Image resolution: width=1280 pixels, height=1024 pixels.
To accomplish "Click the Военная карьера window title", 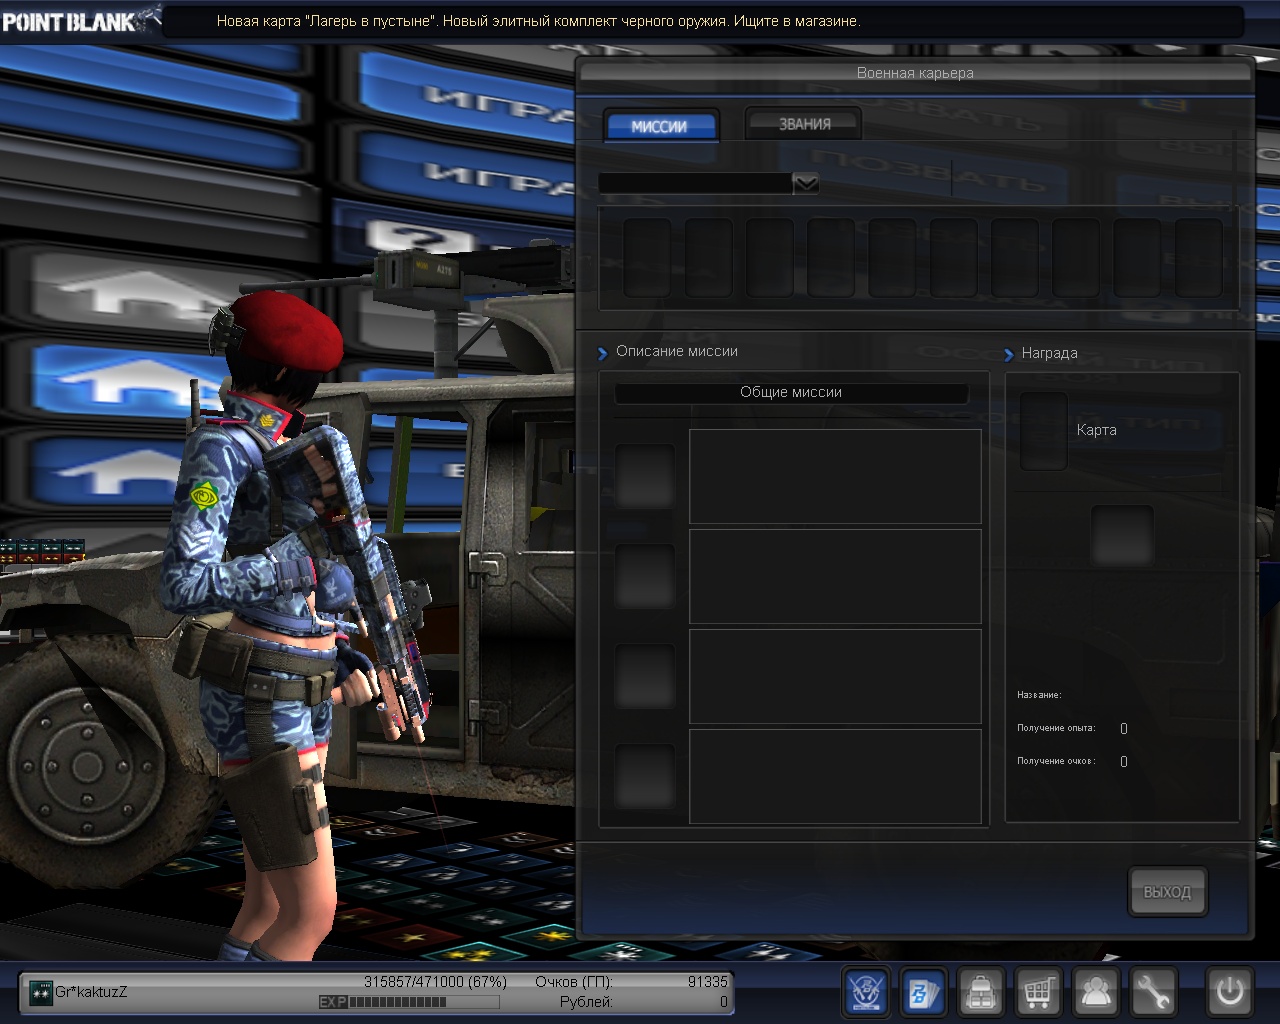I will tap(915, 73).
